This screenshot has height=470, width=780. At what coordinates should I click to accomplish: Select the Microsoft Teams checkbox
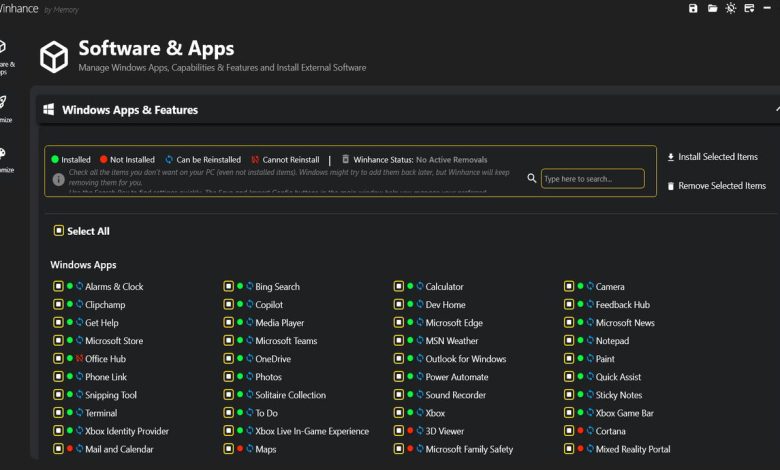(228, 341)
